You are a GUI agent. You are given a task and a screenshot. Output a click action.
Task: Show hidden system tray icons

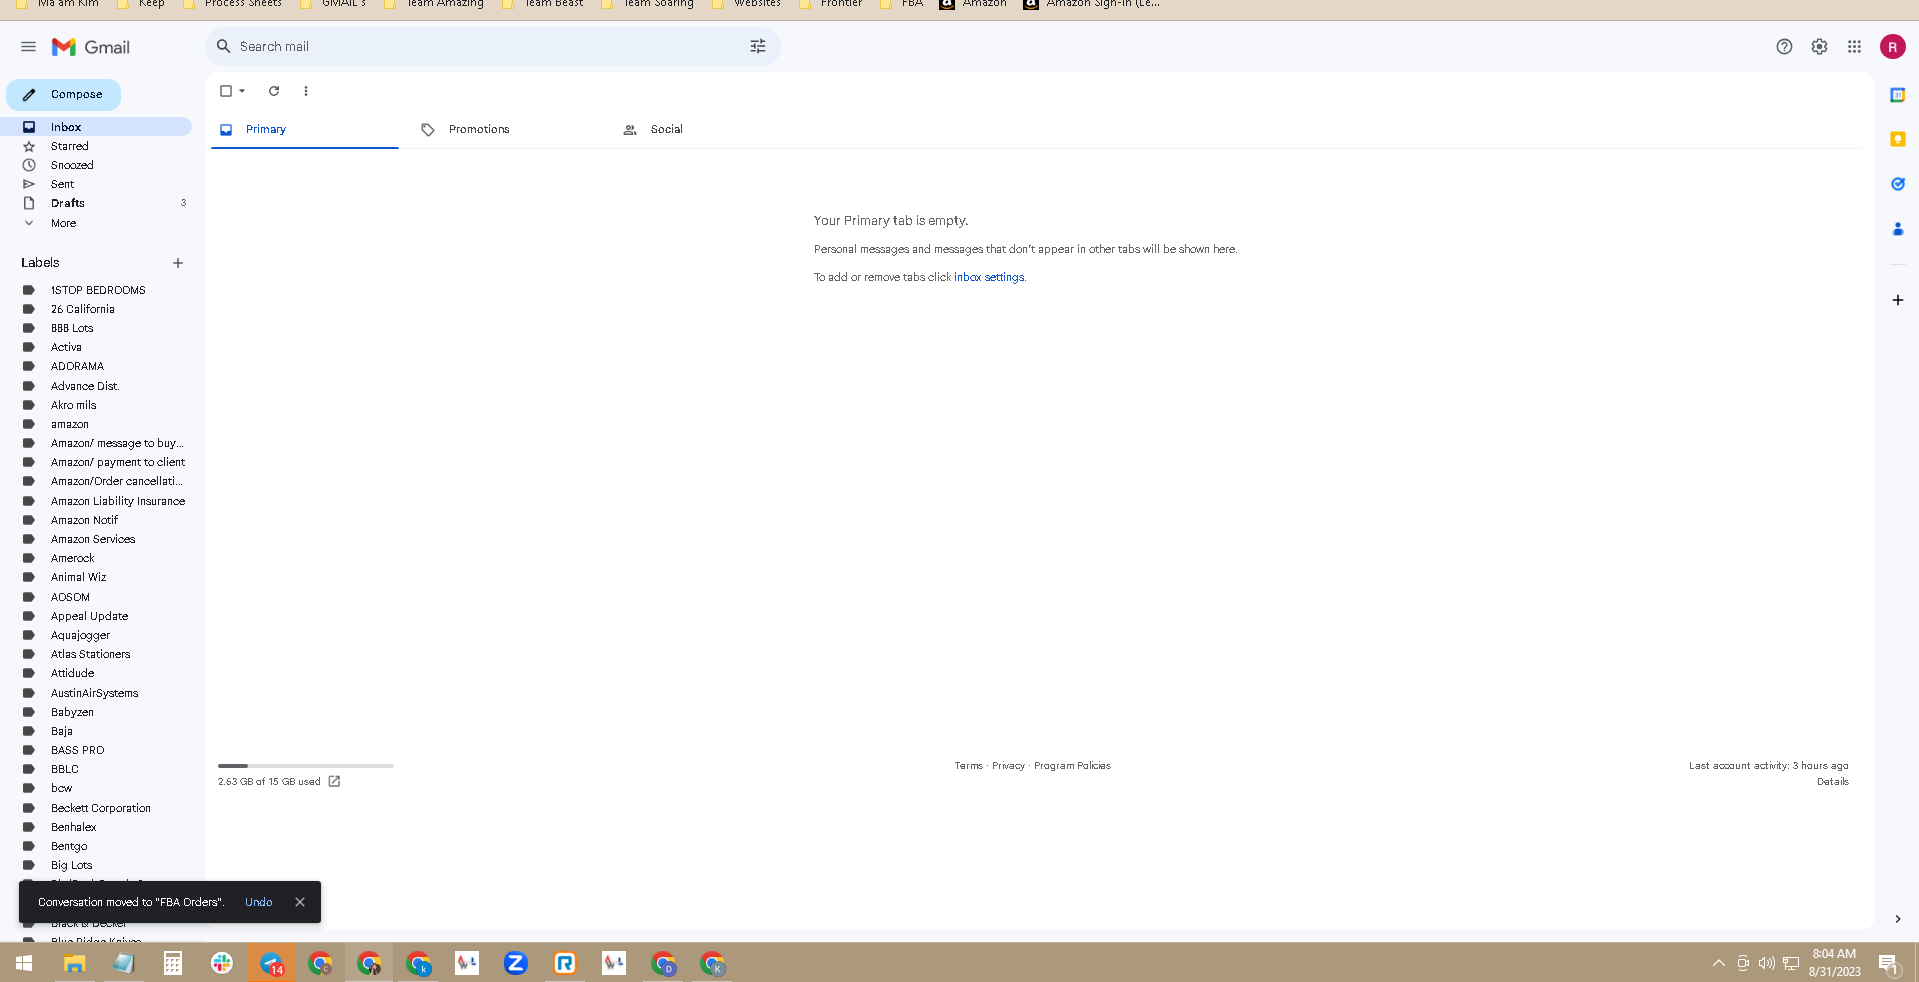[1718, 963]
